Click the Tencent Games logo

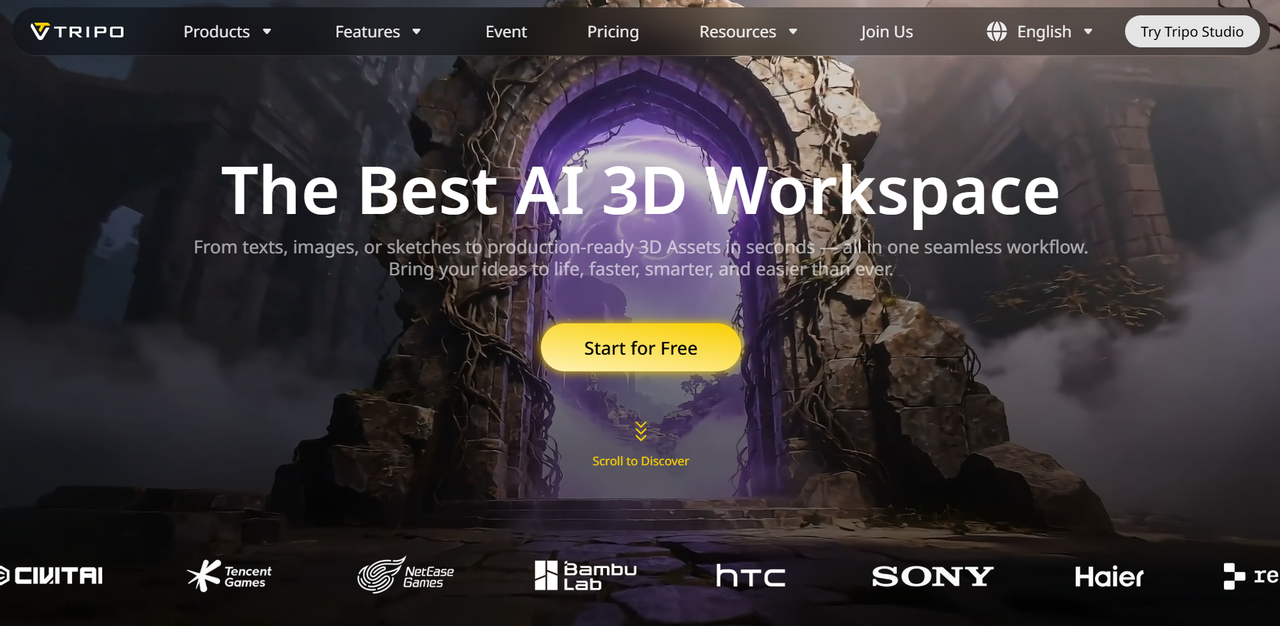(x=229, y=576)
